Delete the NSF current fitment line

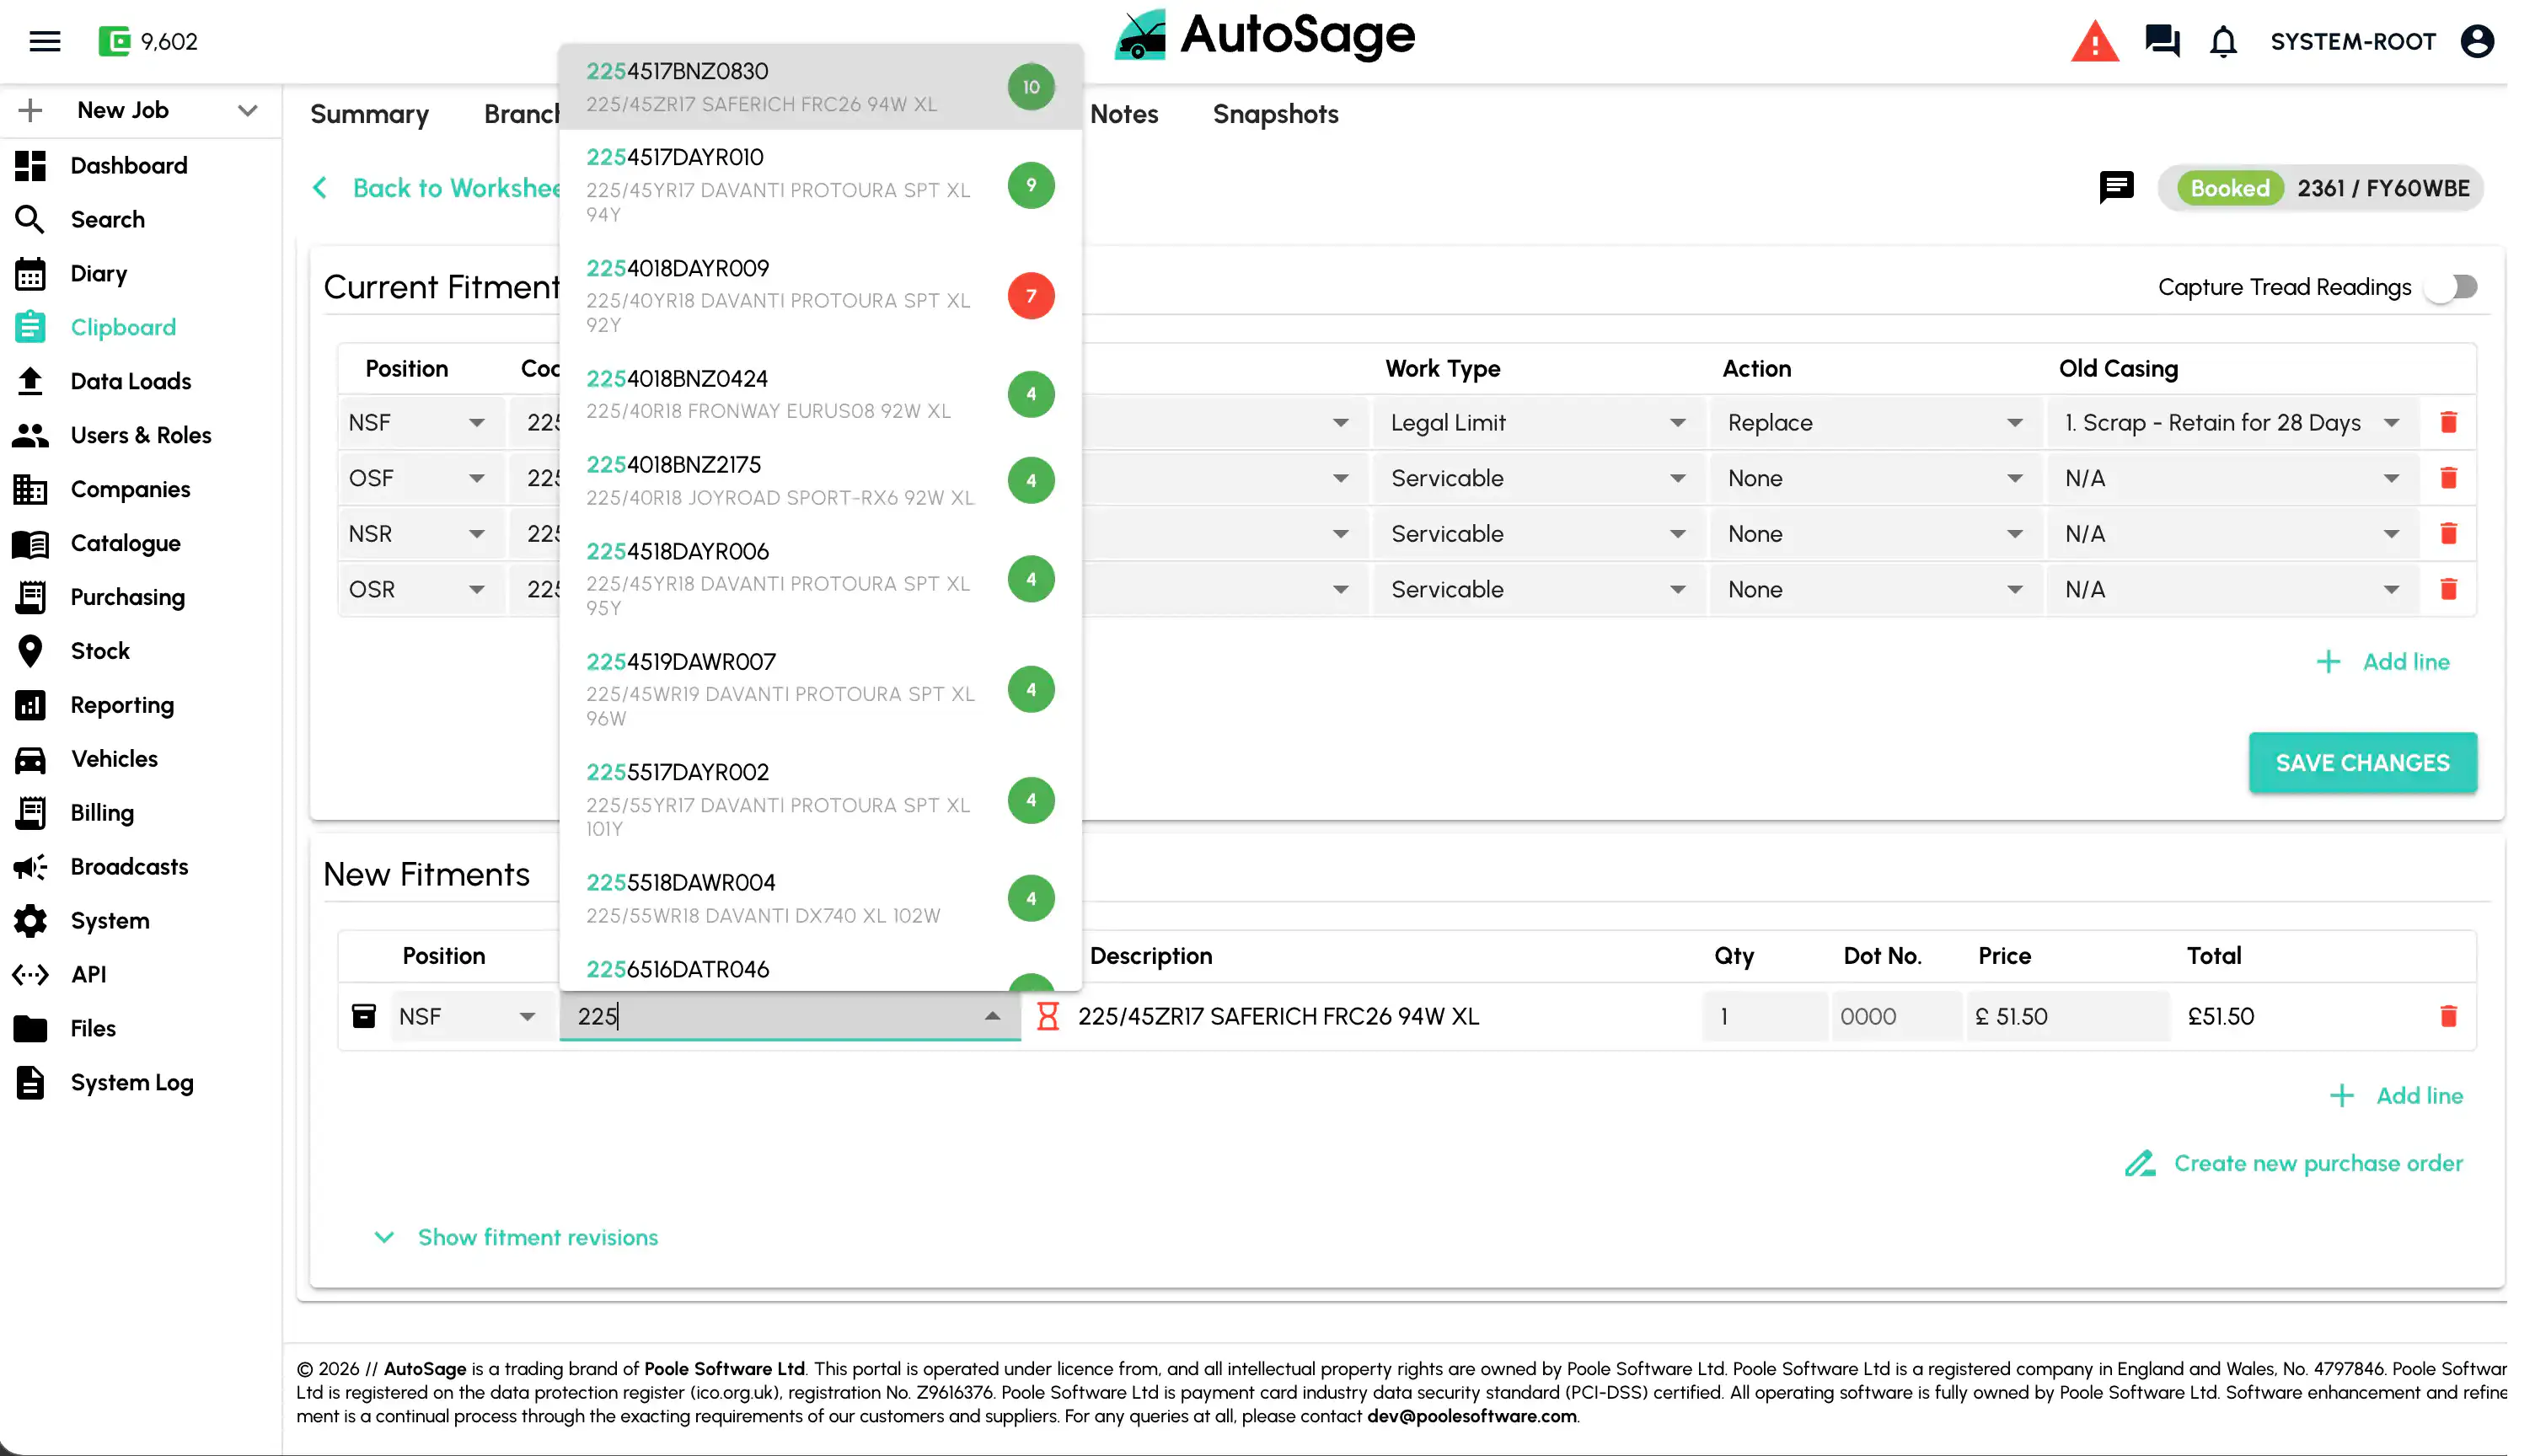click(2448, 422)
